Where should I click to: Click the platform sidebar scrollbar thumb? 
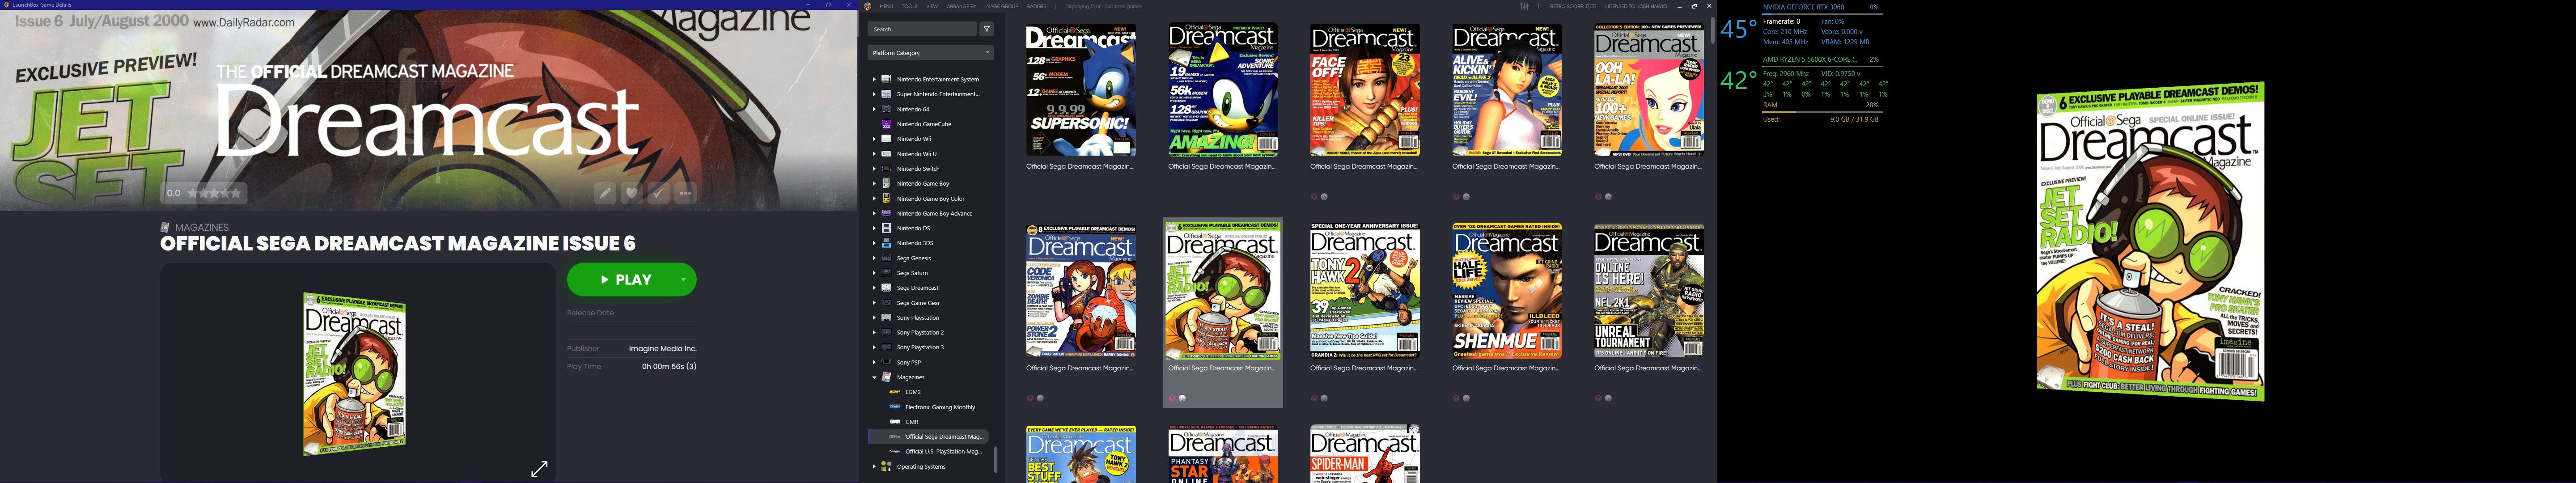[x=995, y=460]
